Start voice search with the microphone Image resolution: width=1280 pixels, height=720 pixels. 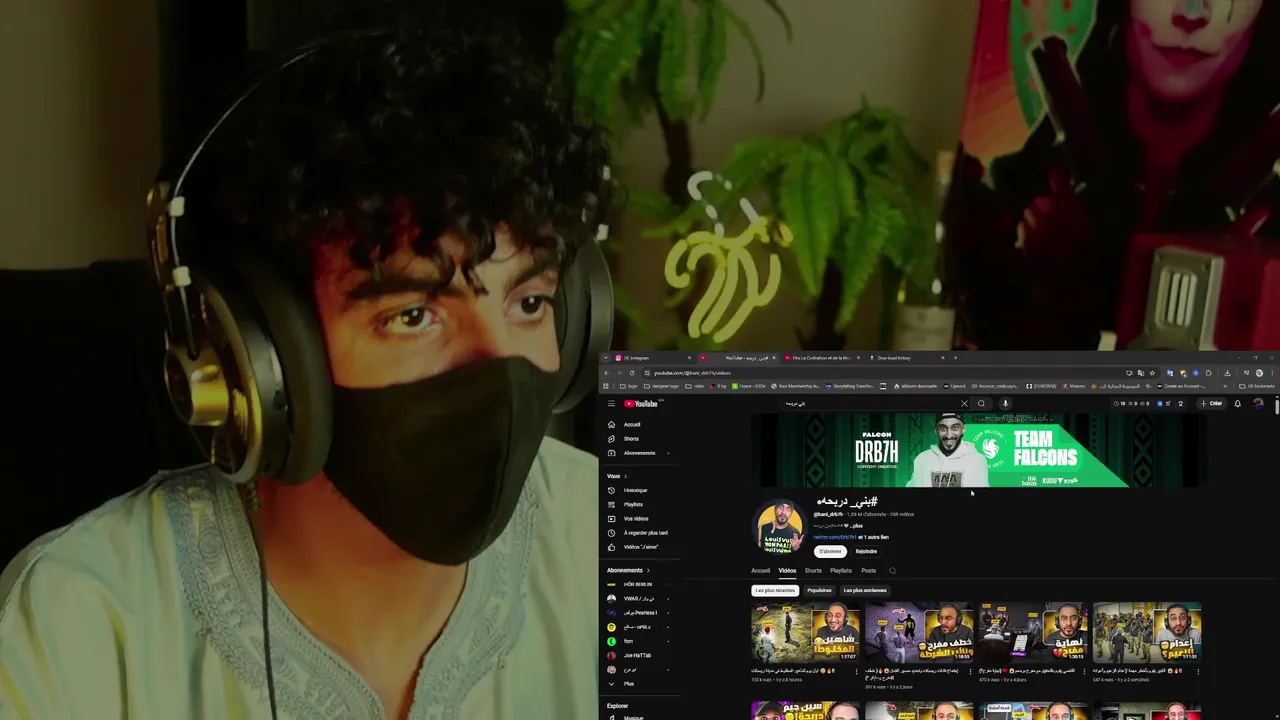(1005, 404)
